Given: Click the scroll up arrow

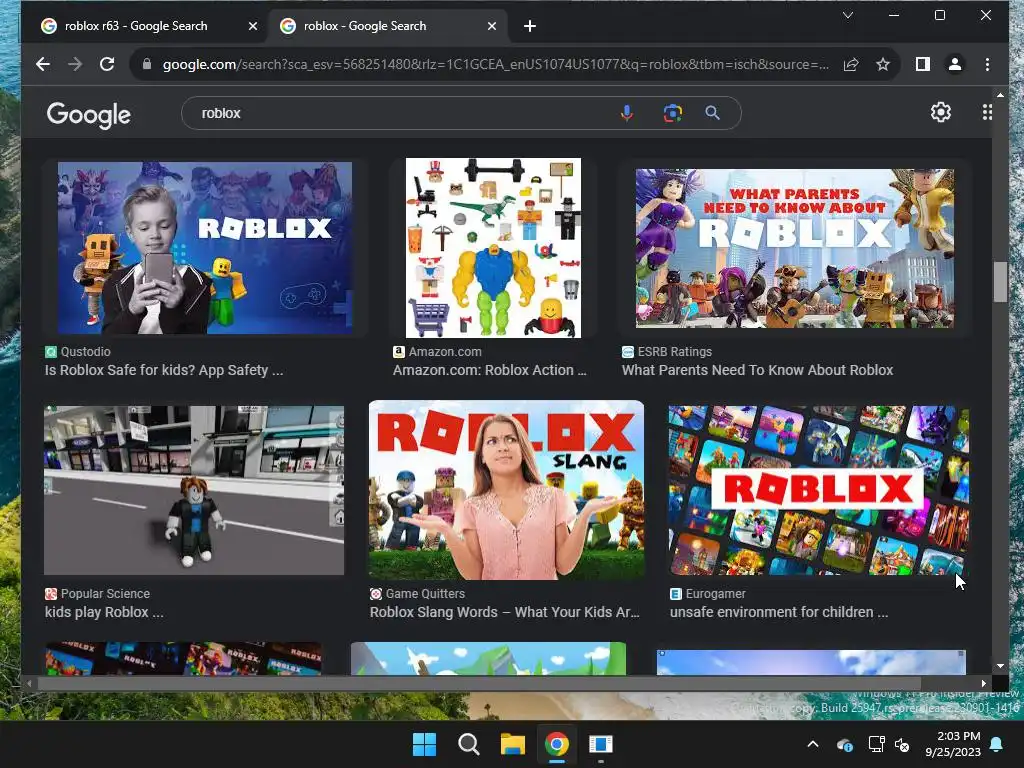Looking at the screenshot, I should pyautogui.click(x=1000, y=95).
